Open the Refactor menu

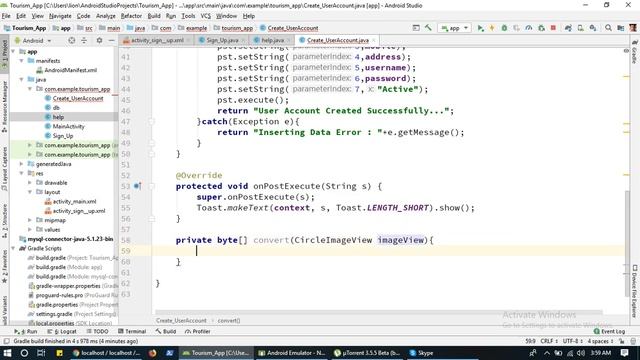click(131, 16)
